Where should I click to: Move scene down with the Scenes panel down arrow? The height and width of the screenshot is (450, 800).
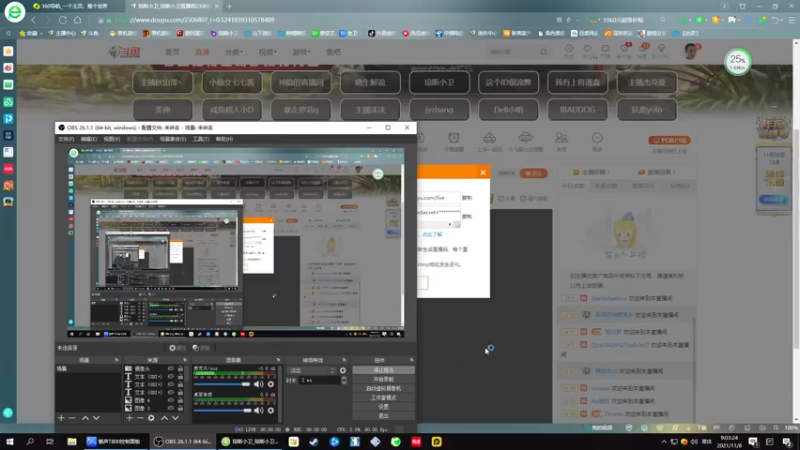coord(96,418)
